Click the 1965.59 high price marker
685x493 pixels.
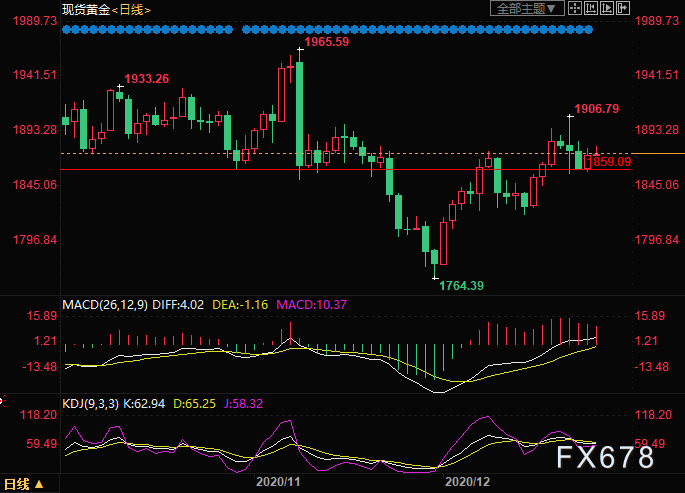(327, 42)
